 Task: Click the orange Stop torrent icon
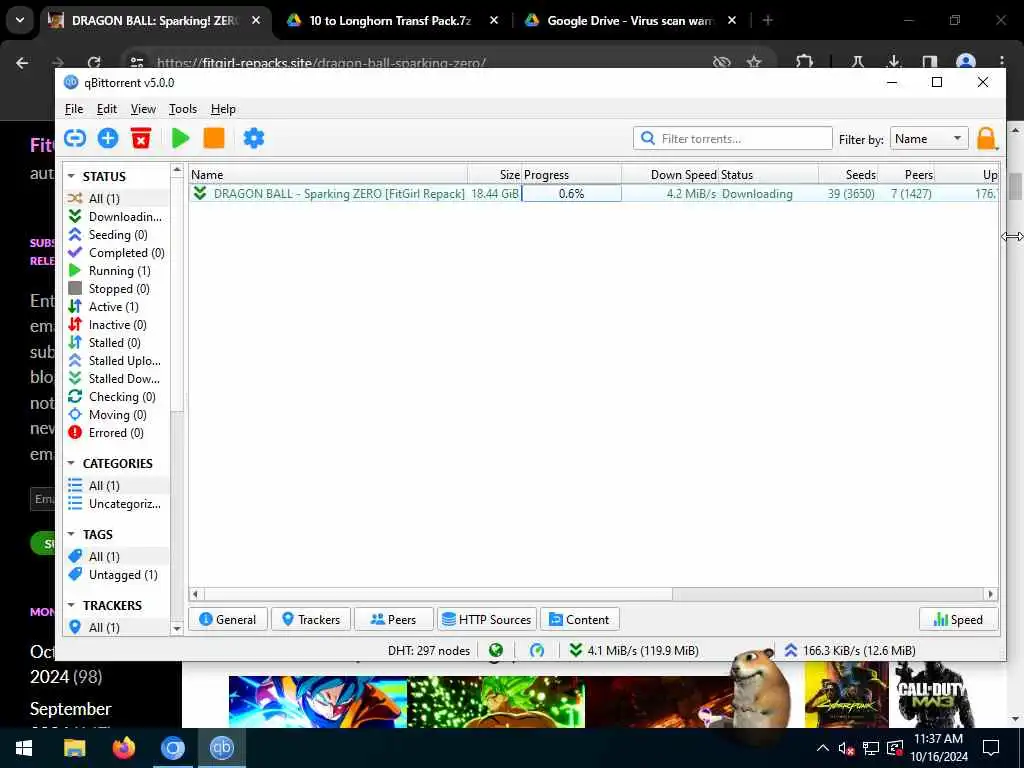[x=214, y=138]
